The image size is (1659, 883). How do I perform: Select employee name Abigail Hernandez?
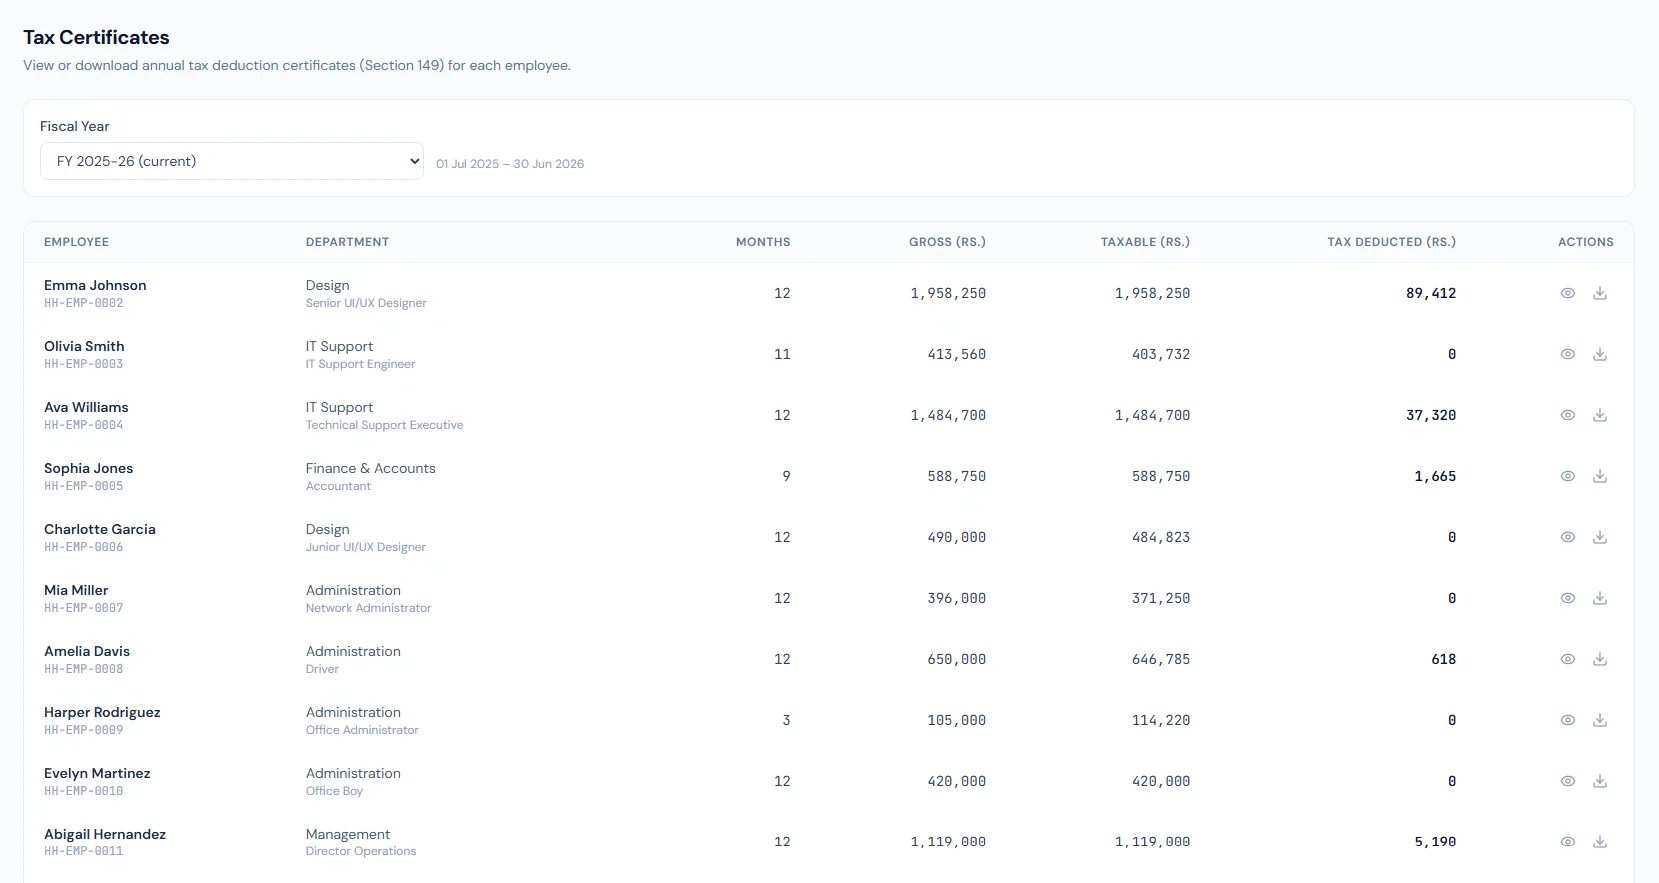105,834
